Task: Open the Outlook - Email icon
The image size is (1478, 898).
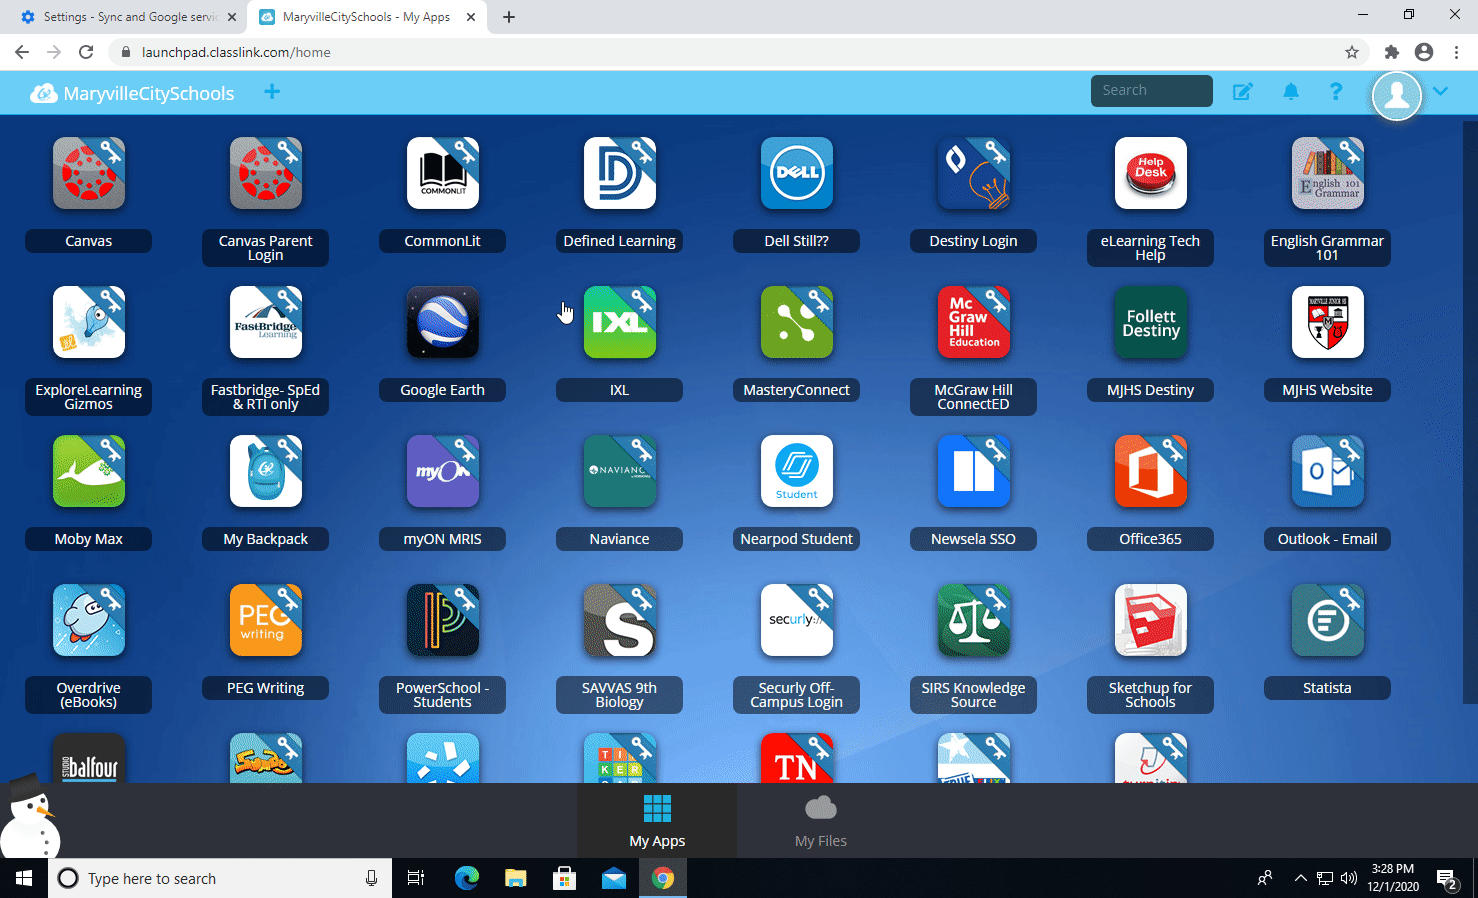Action: click(1328, 471)
